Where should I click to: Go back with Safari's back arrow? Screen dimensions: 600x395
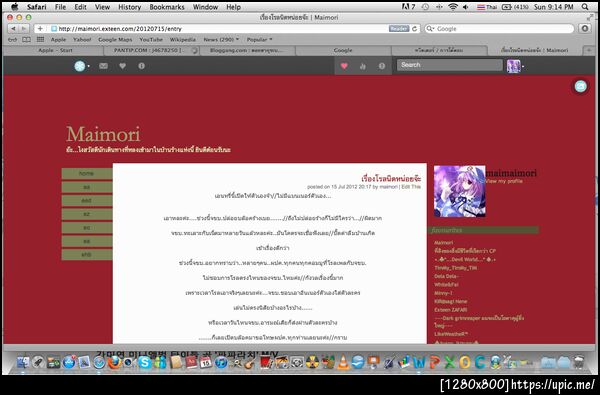(x=13, y=29)
